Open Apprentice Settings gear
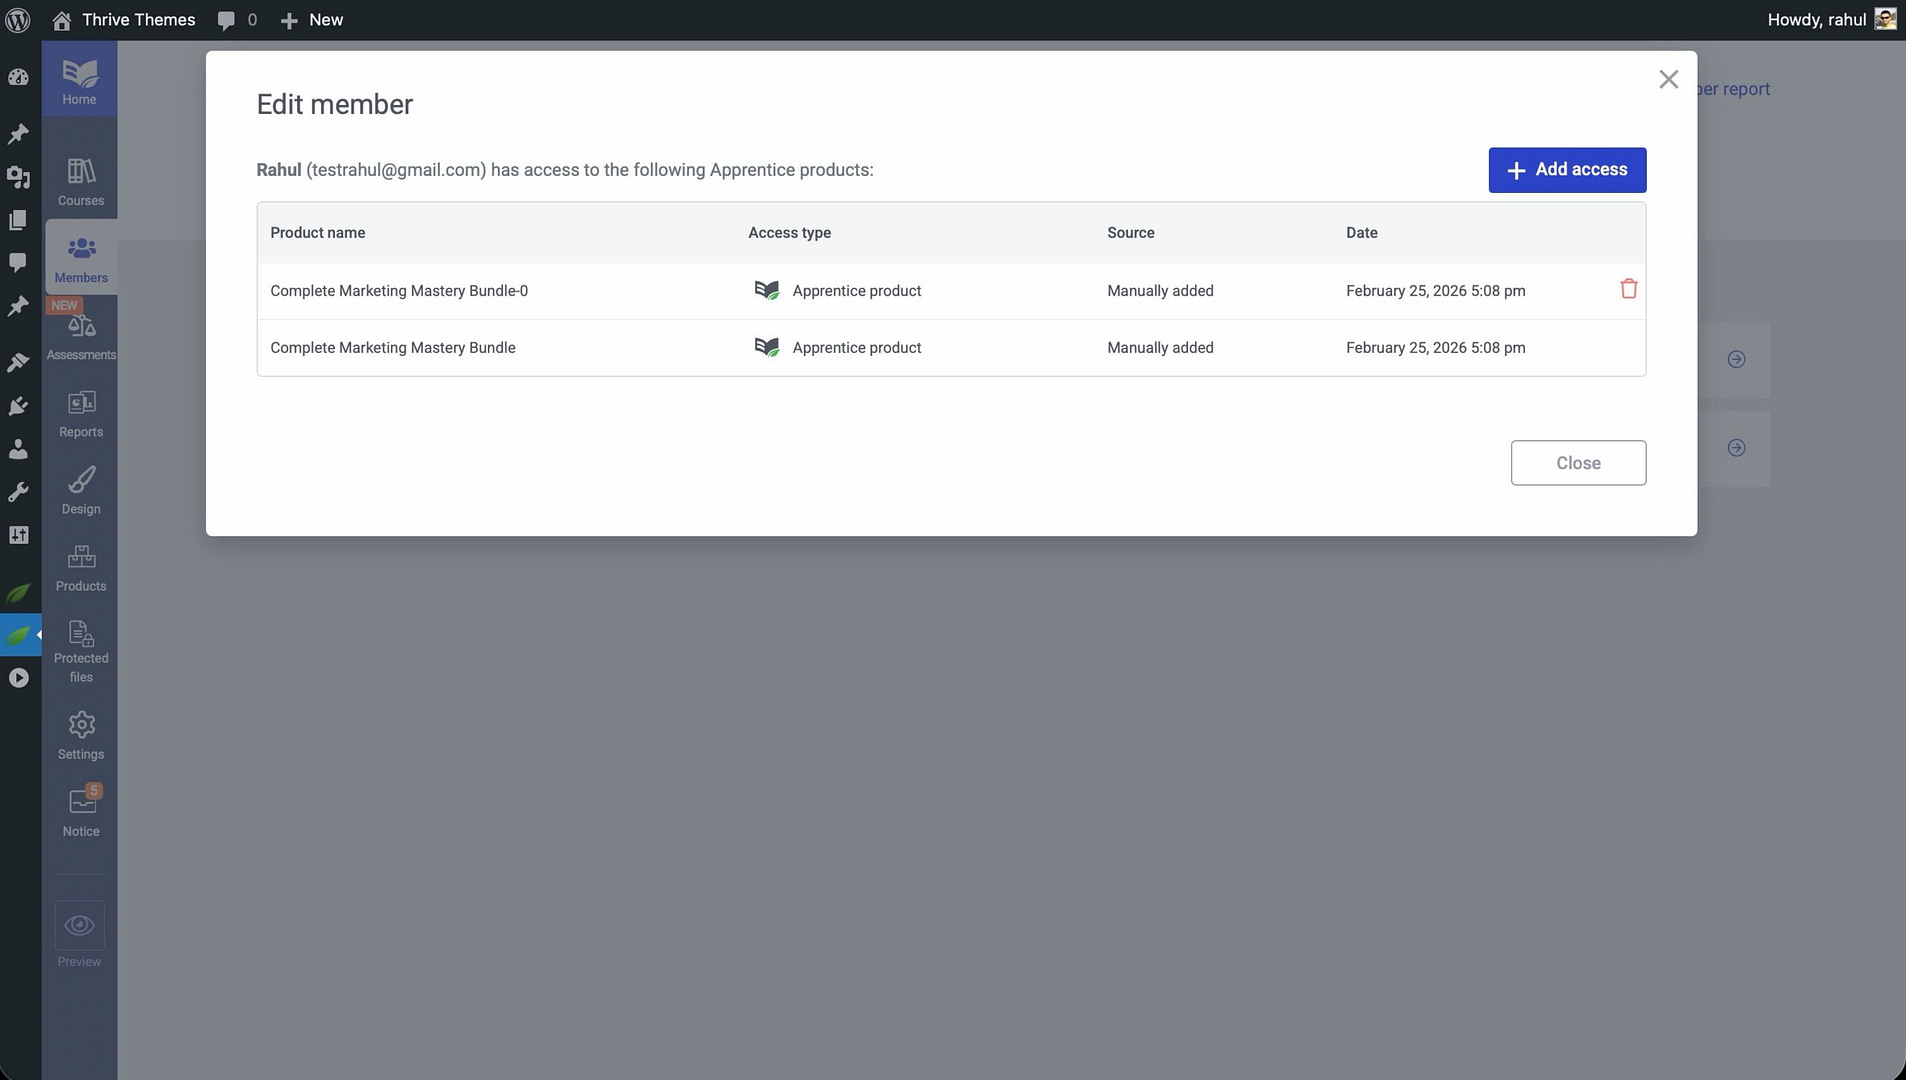Screen dimensions: 1906x1080 (81, 736)
